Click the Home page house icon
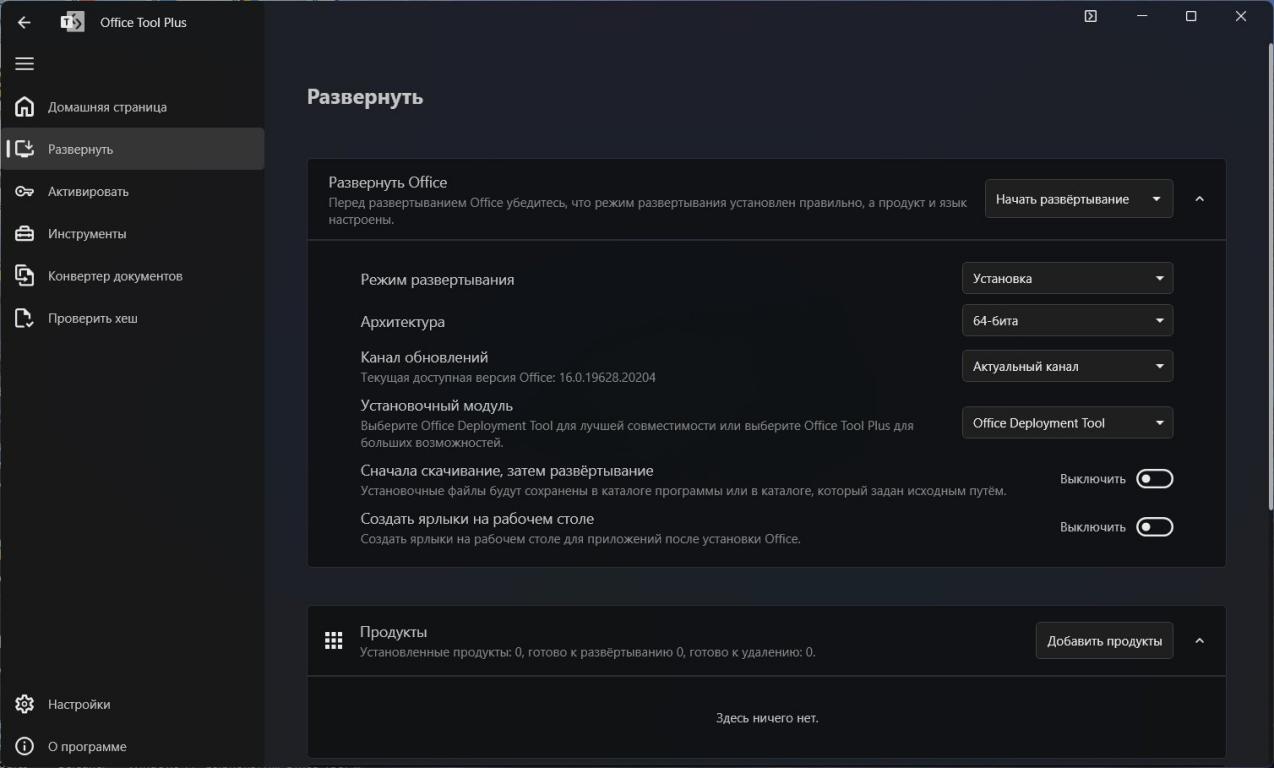This screenshot has height=768, width=1274. coord(24,107)
